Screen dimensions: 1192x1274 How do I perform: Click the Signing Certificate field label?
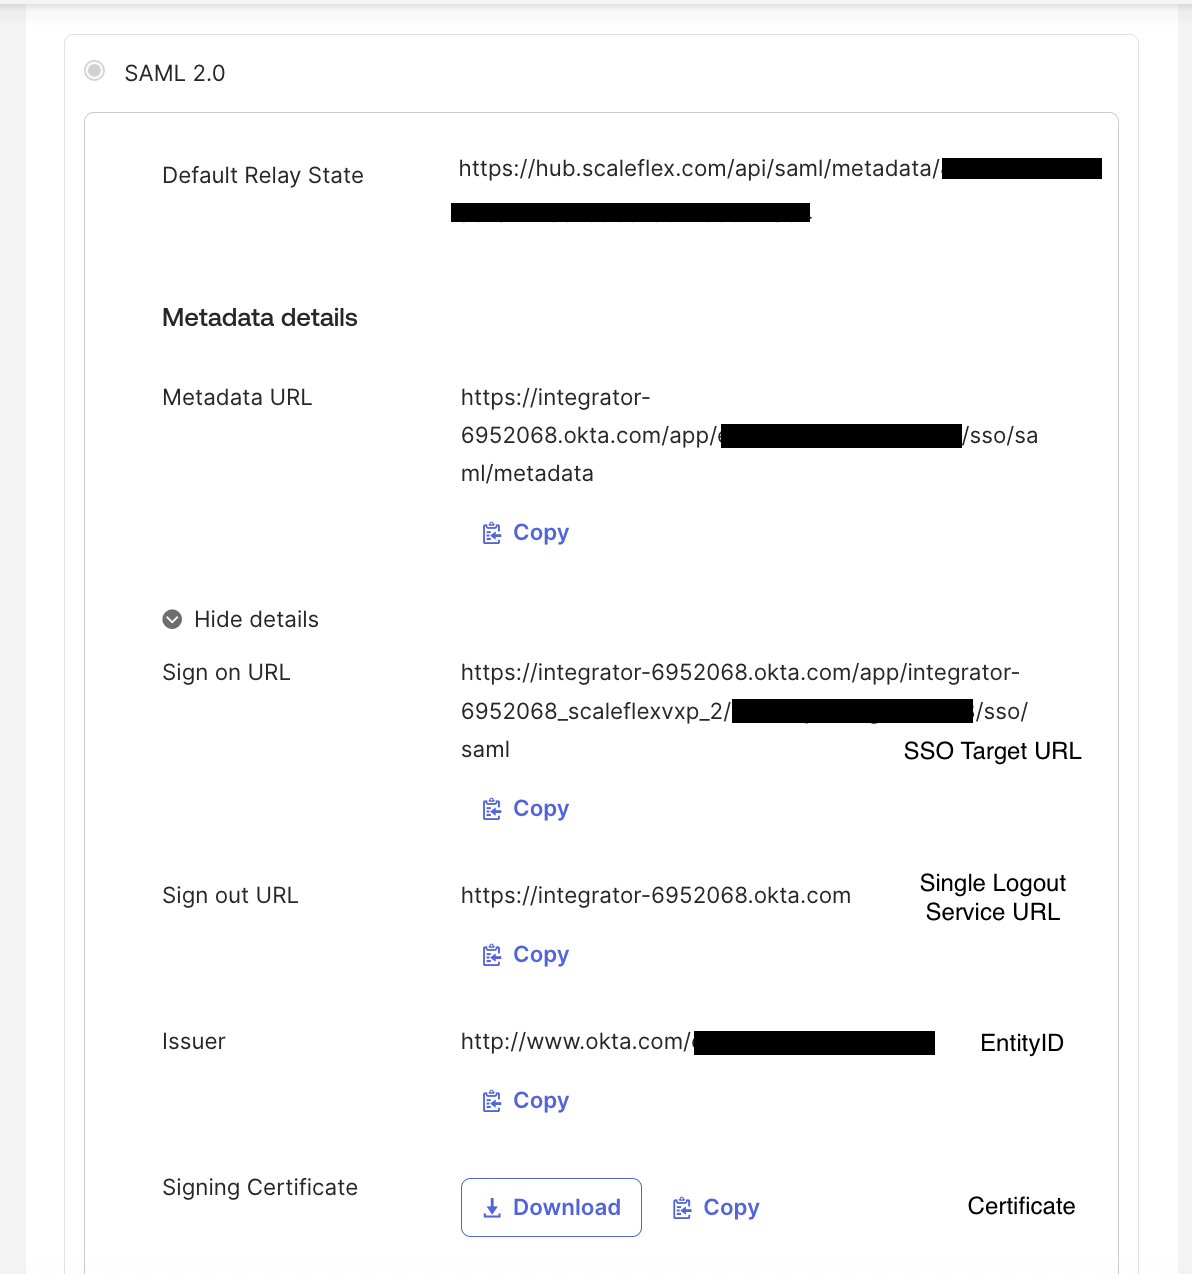[x=260, y=1187]
